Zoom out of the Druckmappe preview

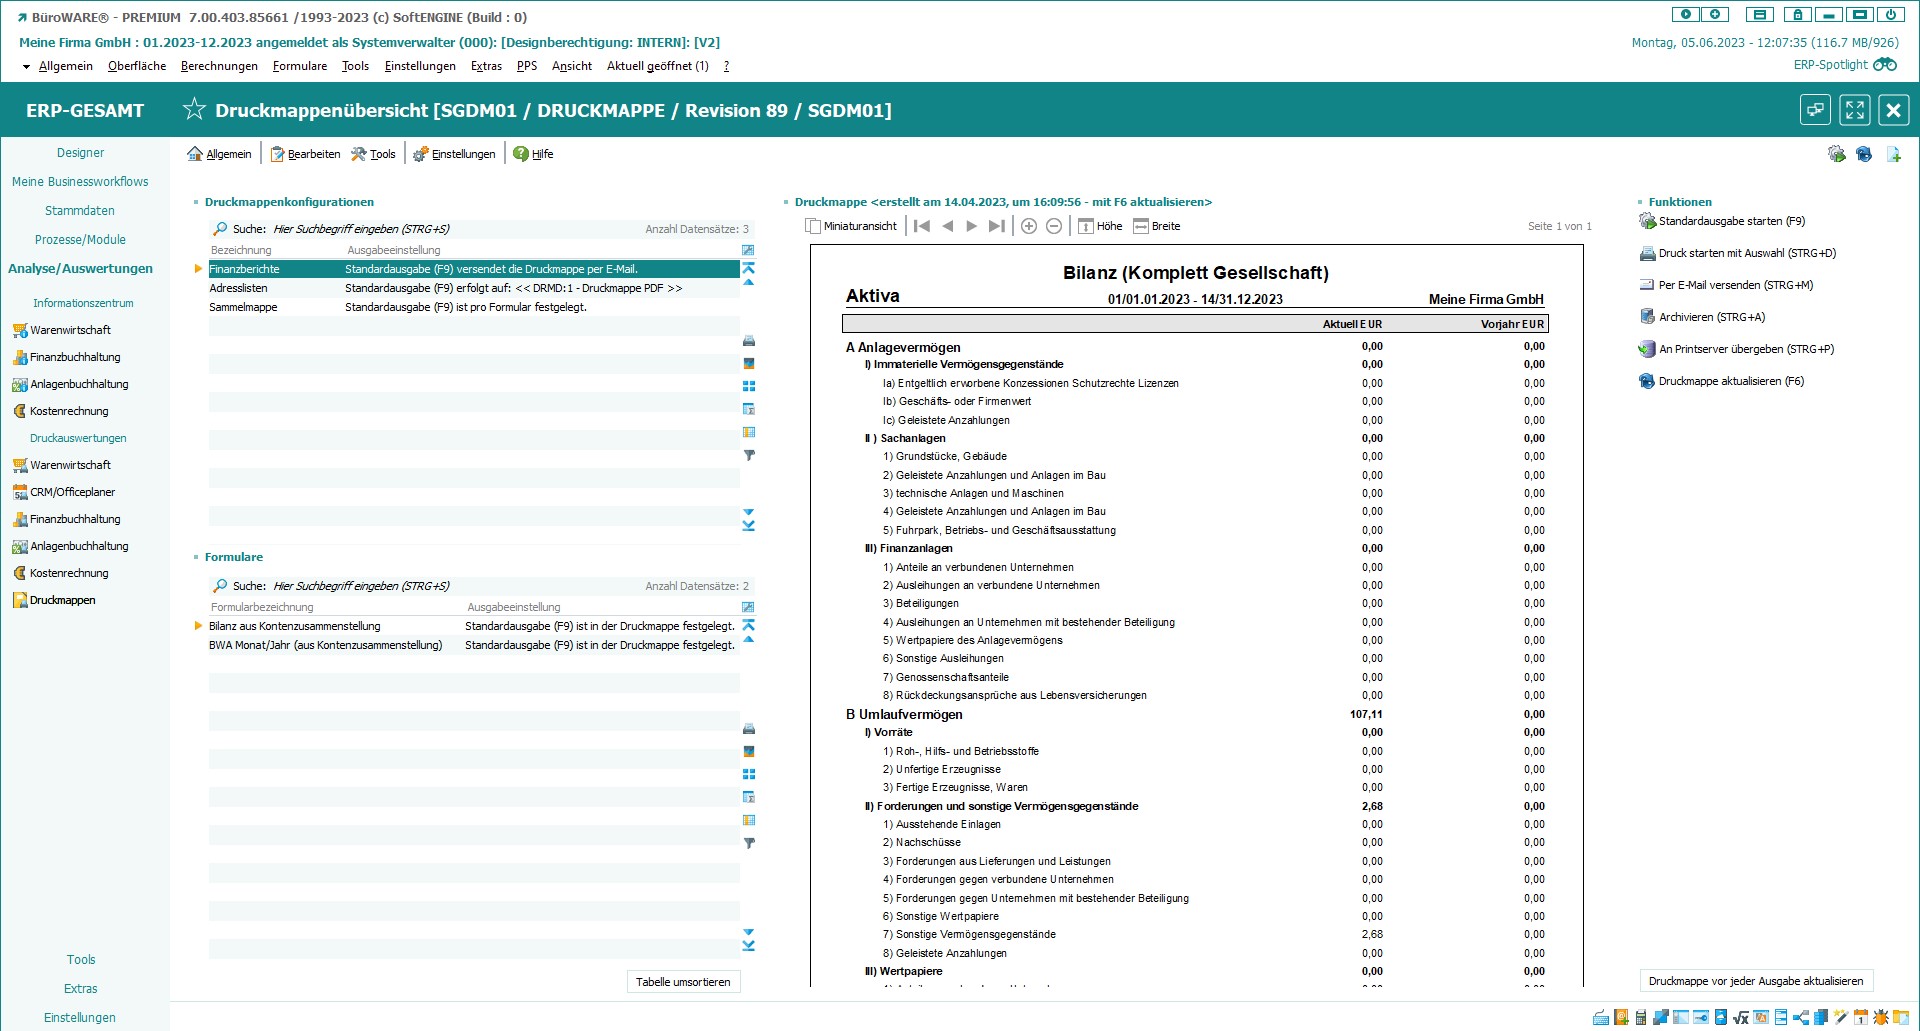point(1054,226)
